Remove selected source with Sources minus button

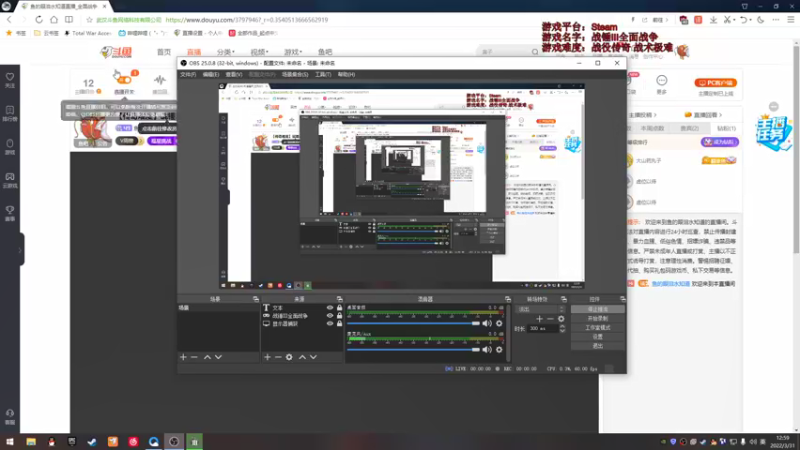pyautogui.click(x=278, y=357)
